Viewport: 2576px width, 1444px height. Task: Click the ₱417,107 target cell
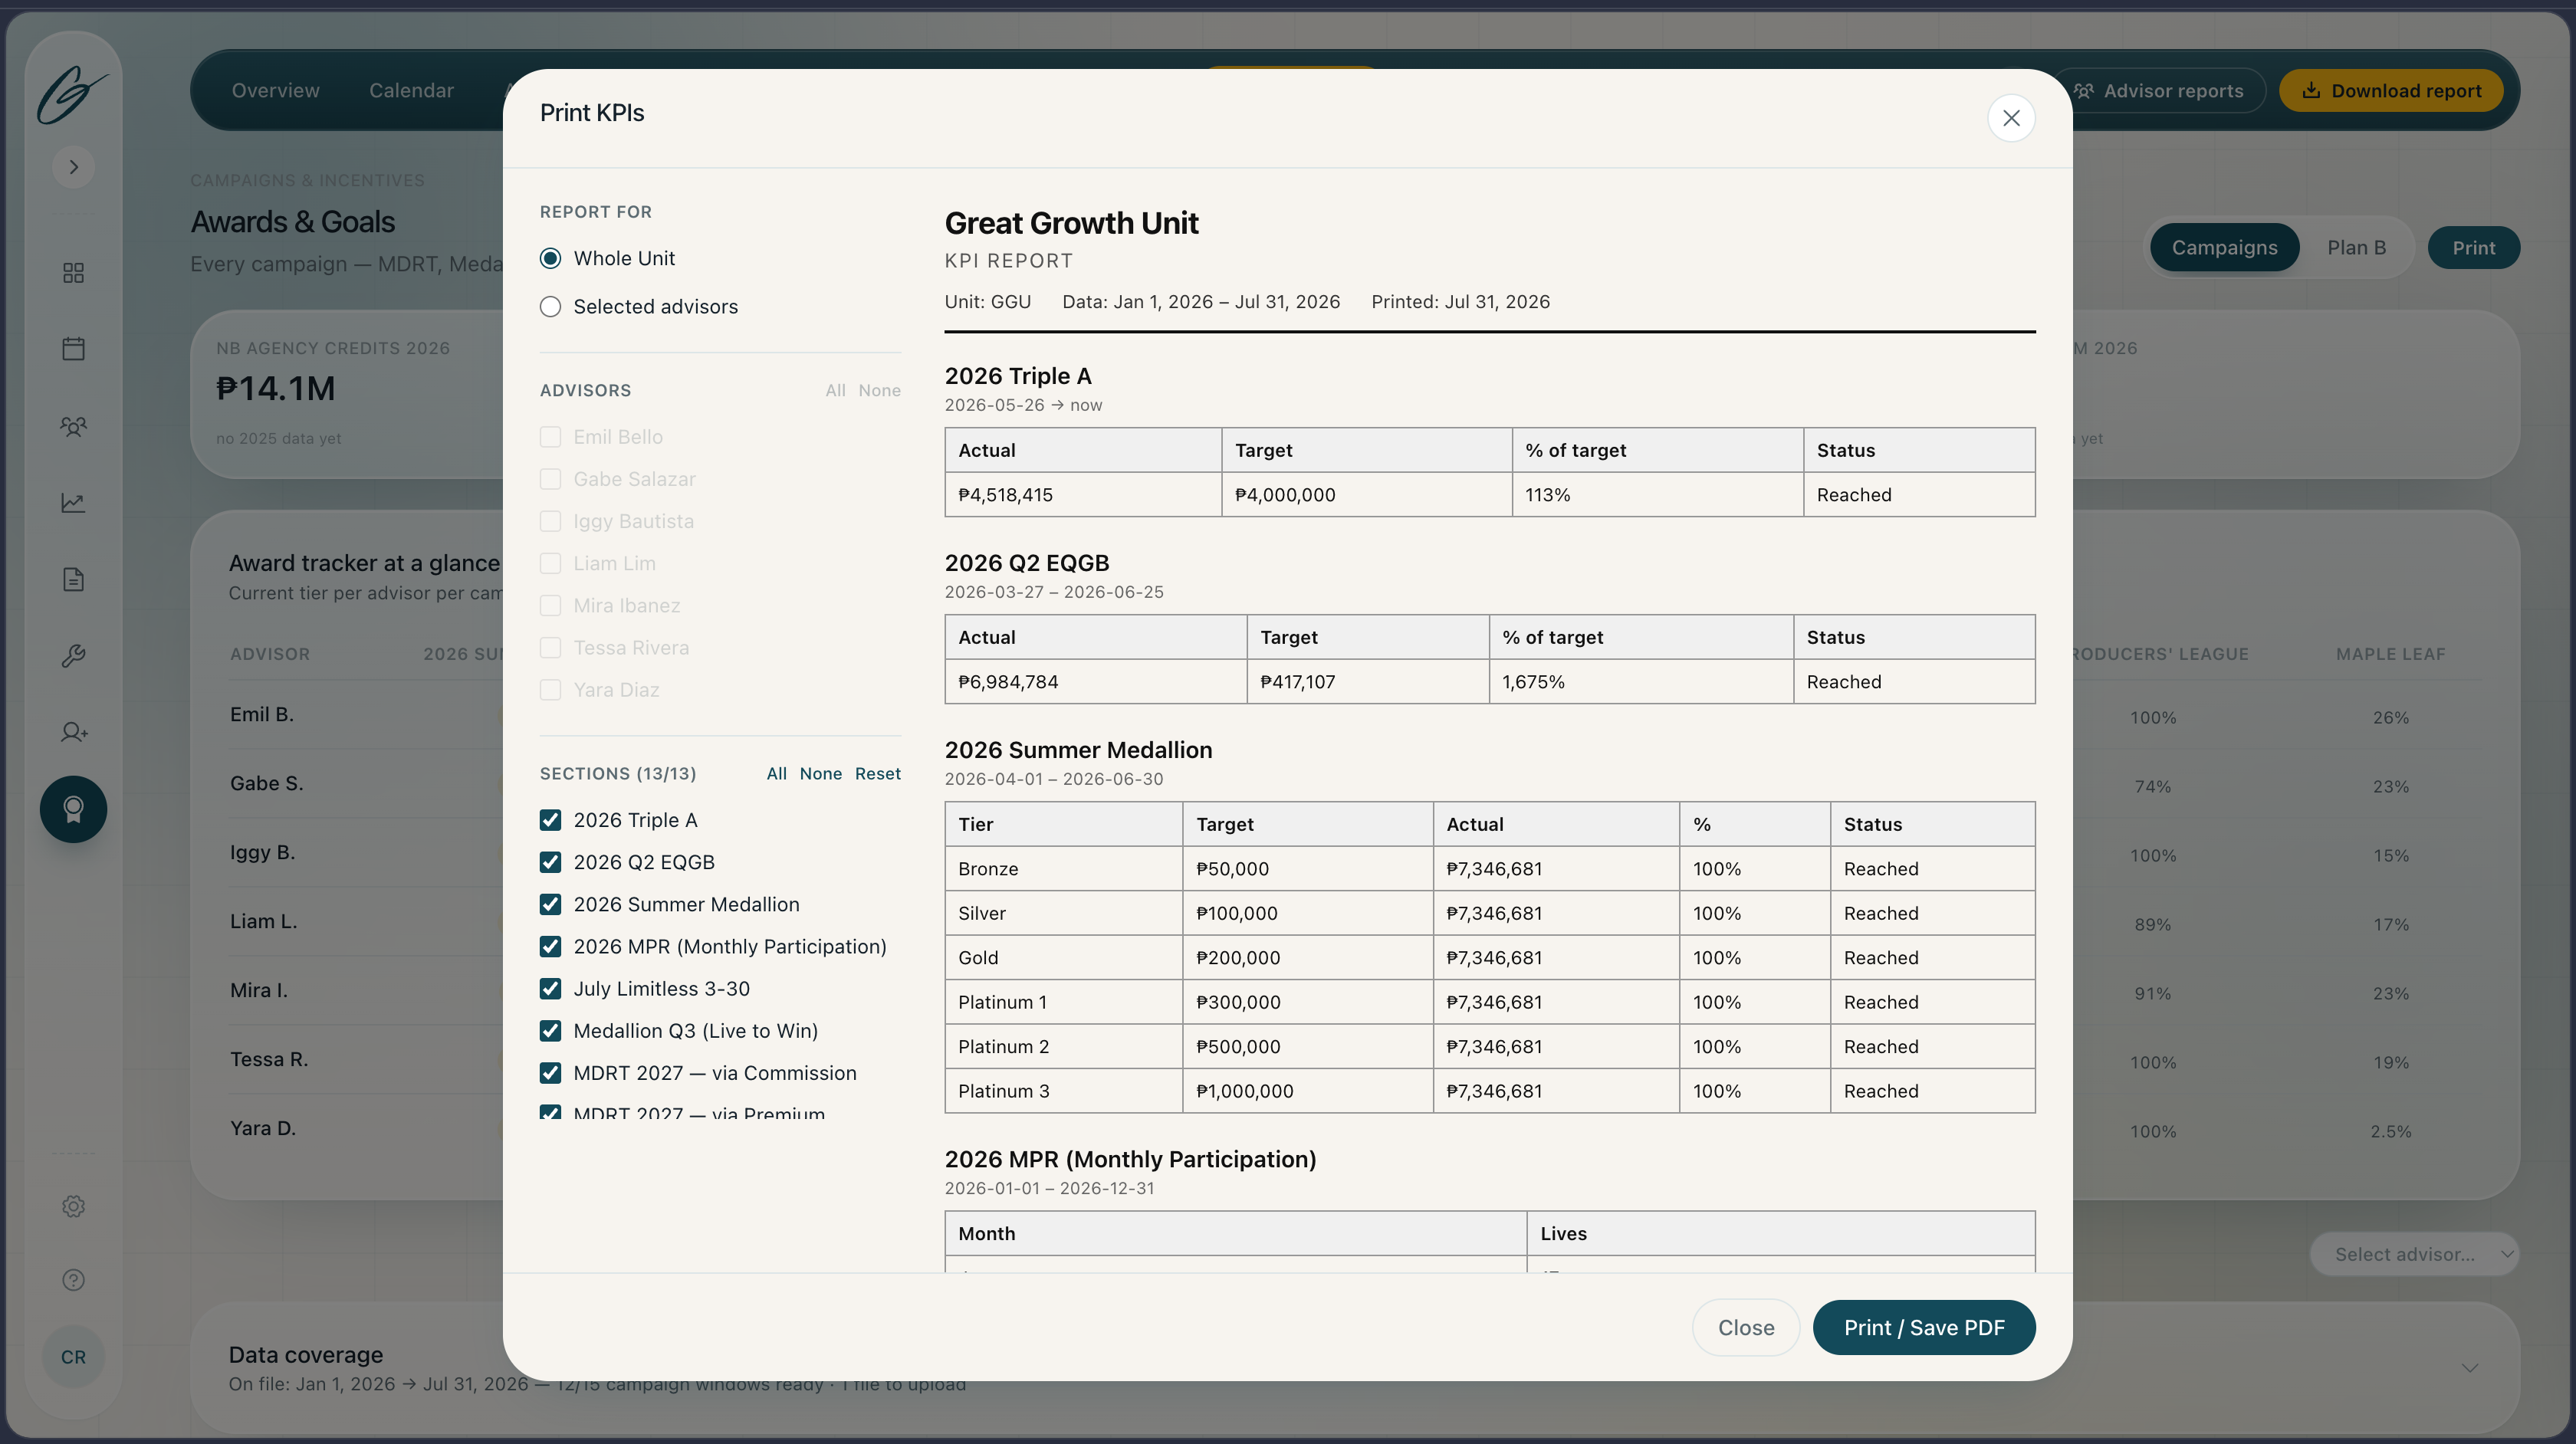(1367, 682)
